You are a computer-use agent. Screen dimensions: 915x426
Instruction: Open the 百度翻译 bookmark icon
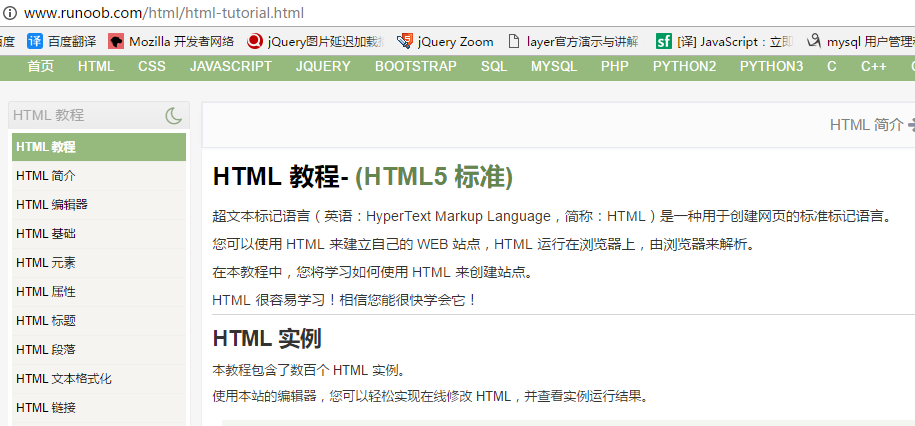[35, 42]
